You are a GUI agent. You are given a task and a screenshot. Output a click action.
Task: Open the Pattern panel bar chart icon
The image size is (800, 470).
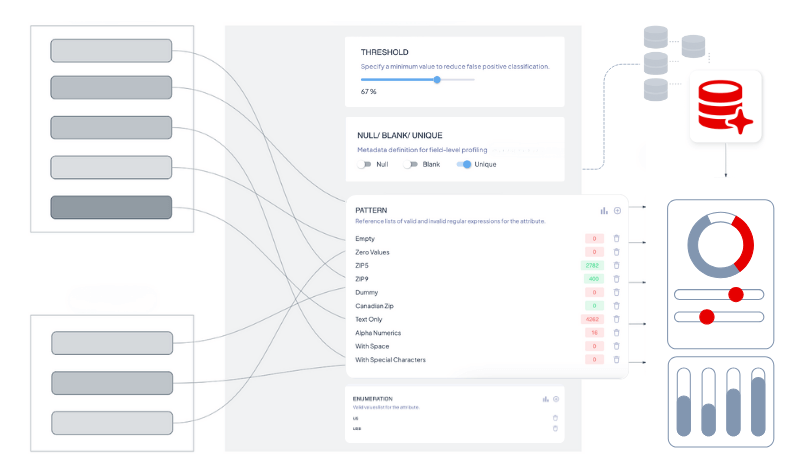pos(604,211)
